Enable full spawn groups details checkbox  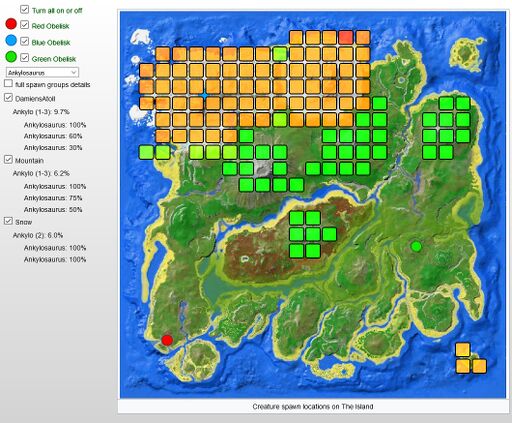9,83
